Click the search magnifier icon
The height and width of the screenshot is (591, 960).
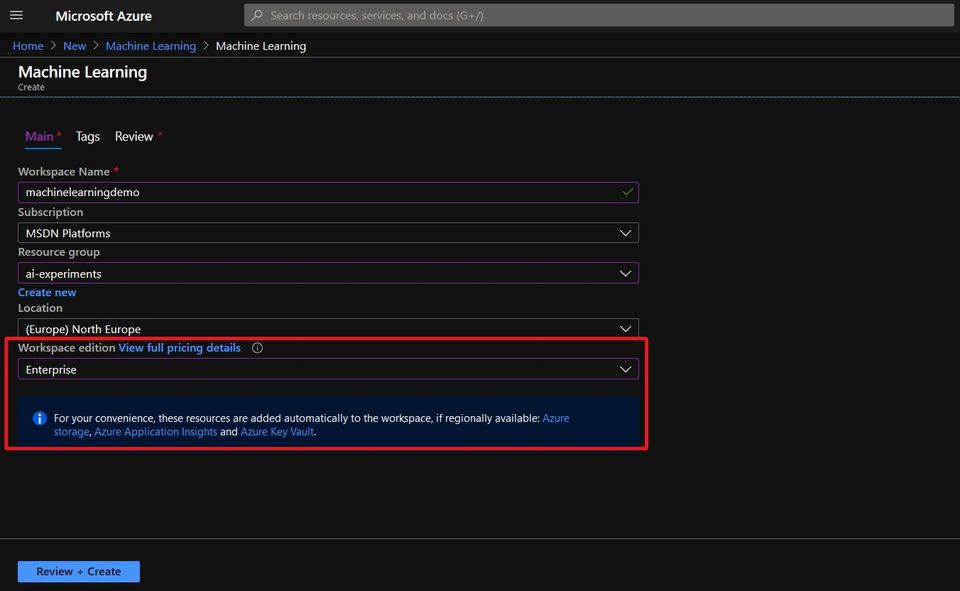[257, 15]
